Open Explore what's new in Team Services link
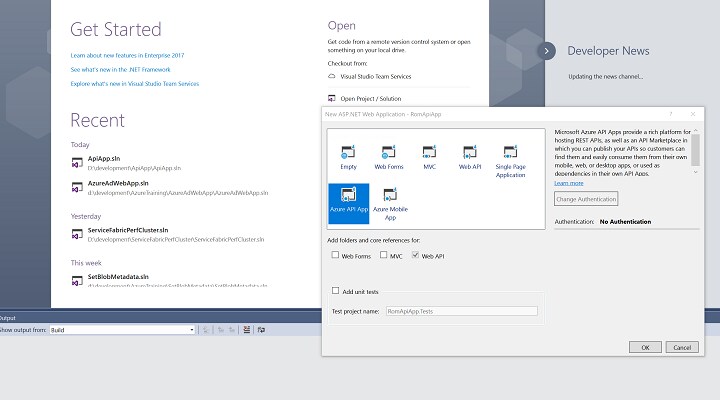The image size is (720, 400). coord(135,84)
